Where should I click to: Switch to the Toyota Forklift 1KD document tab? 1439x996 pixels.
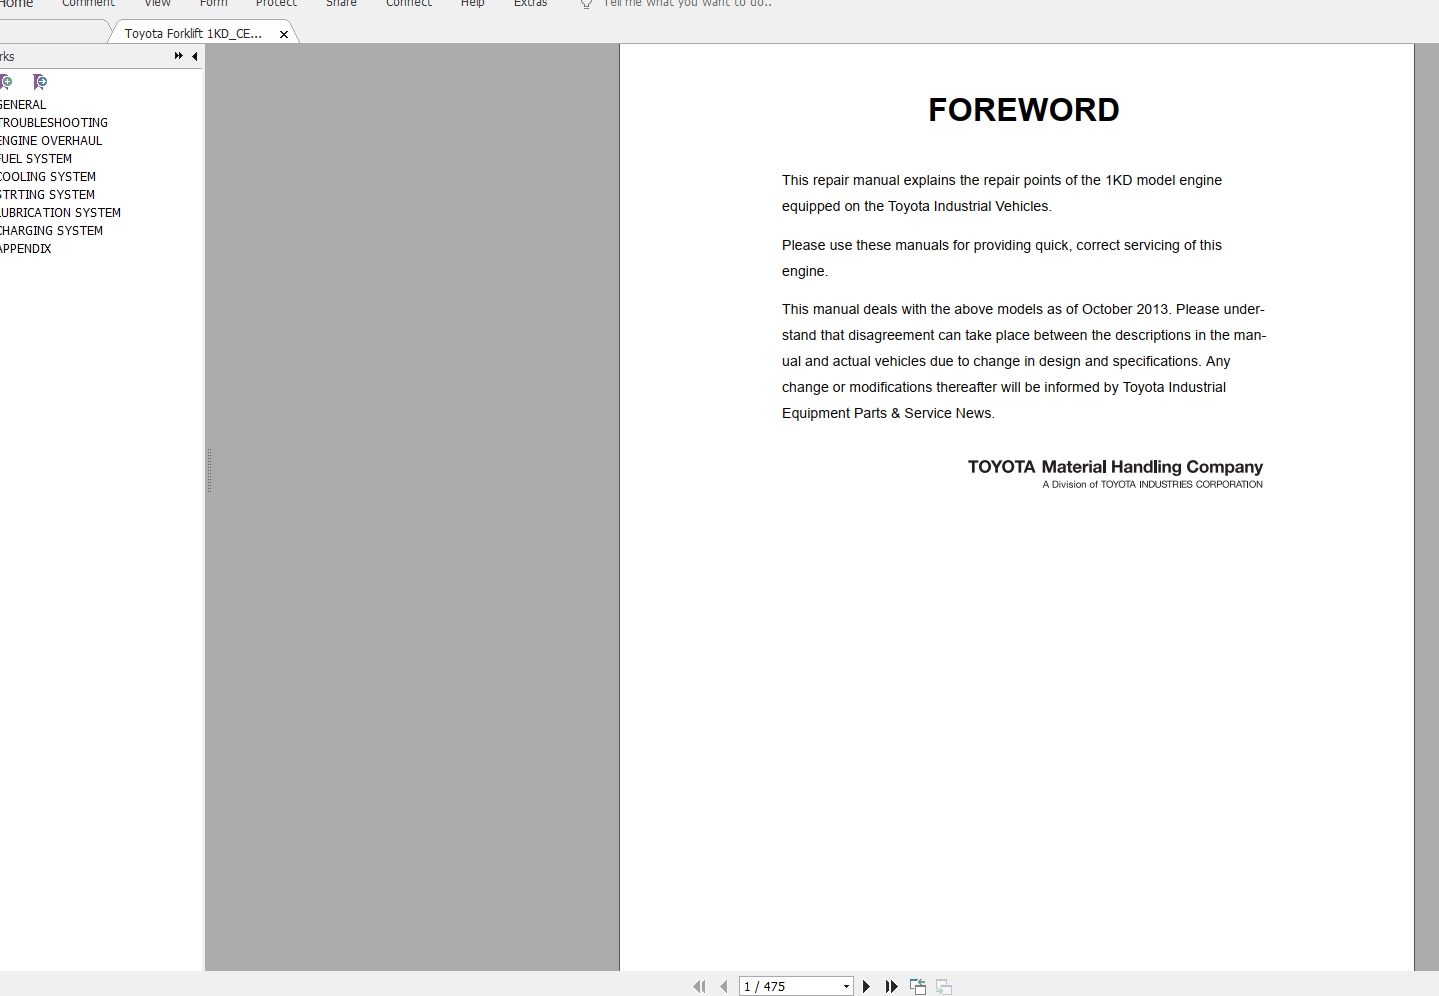click(194, 34)
